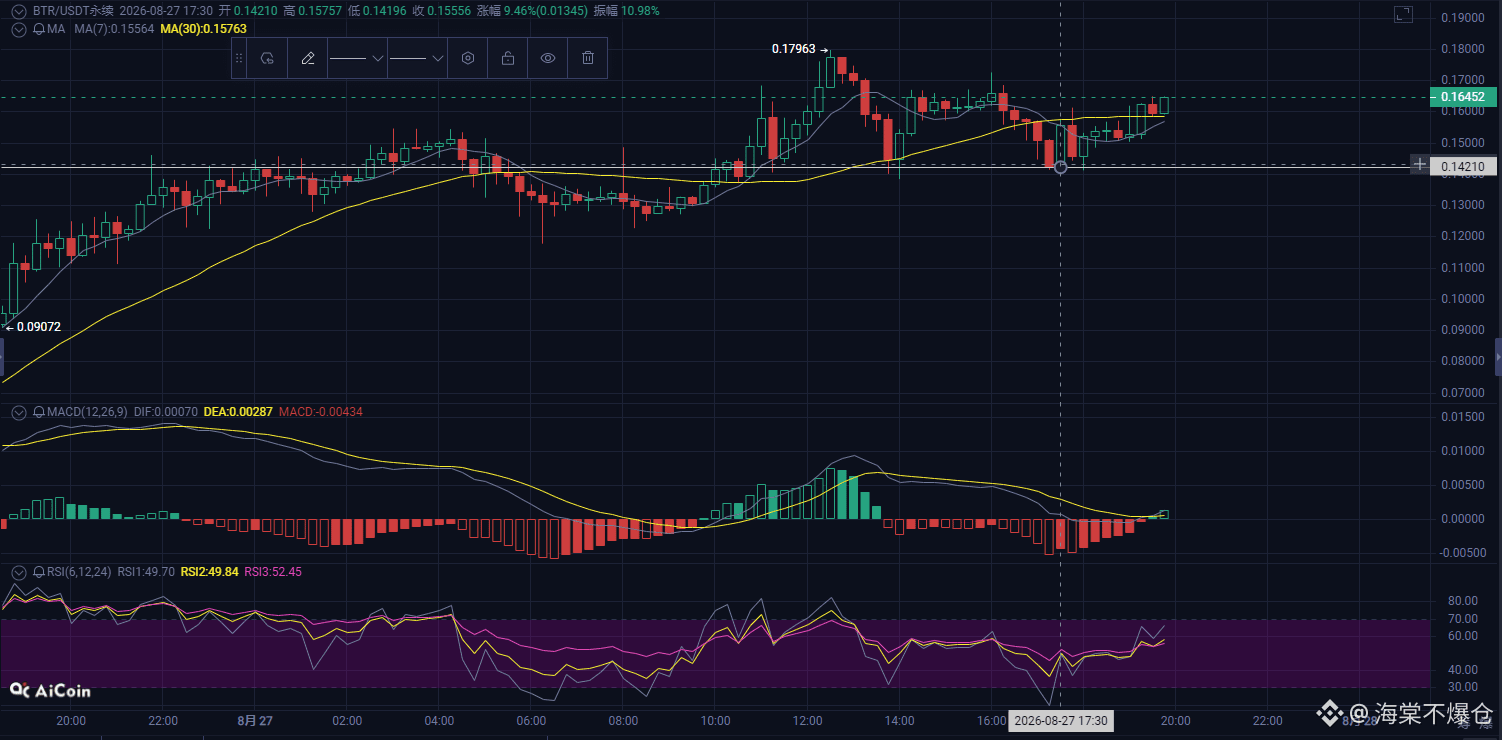Click RSI3:52.45 legend value
This screenshot has height=740, width=1502.
click(x=273, y=572)
